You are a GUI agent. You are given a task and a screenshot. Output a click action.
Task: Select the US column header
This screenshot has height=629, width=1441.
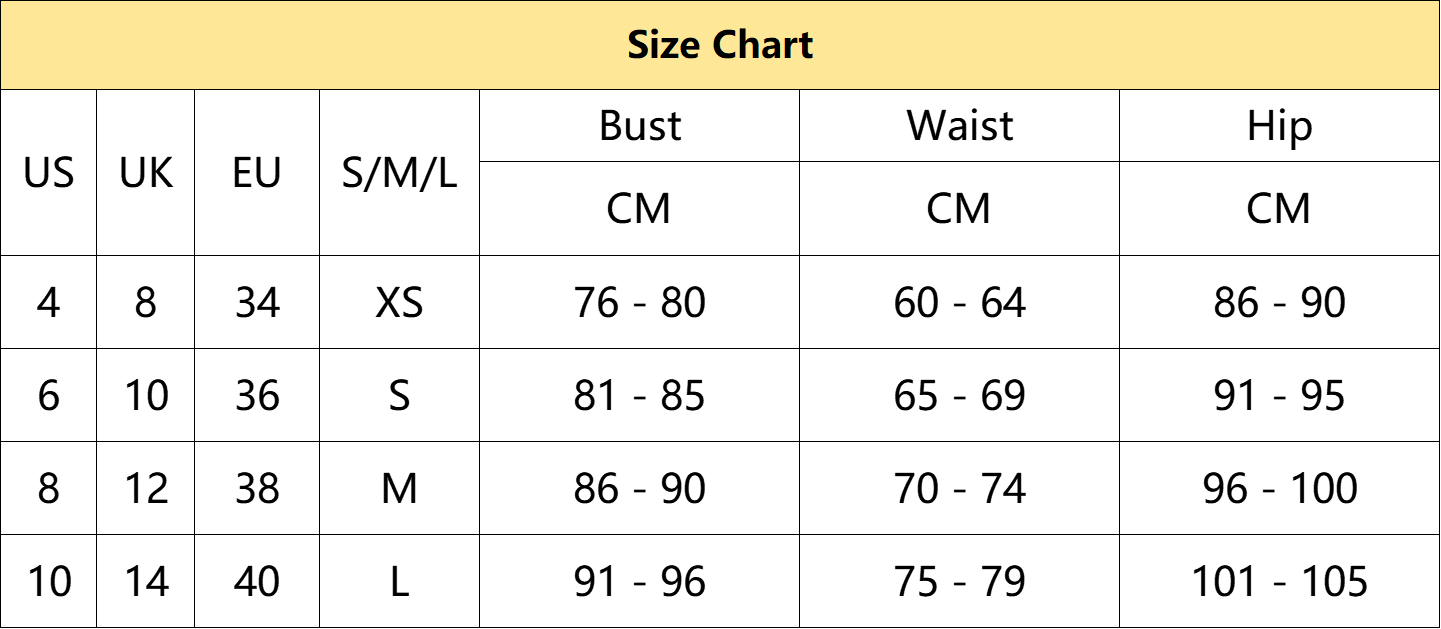[x=49, y=173]
